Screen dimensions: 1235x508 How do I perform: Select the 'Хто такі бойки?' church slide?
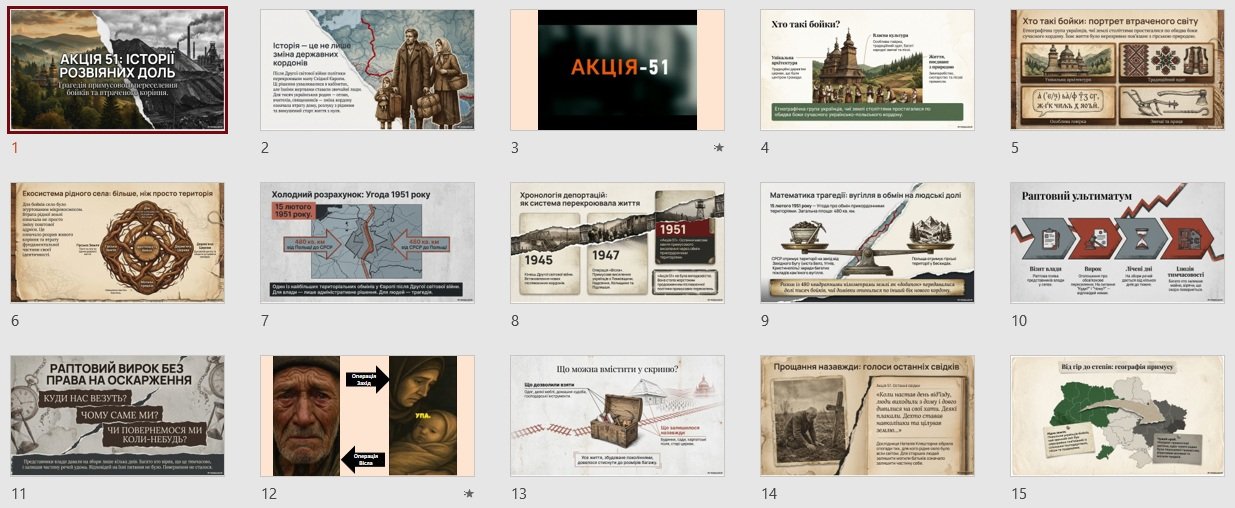[867, 70]
